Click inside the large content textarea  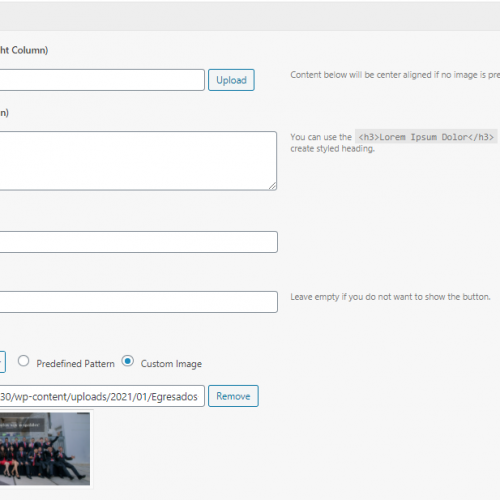[138, 161]
